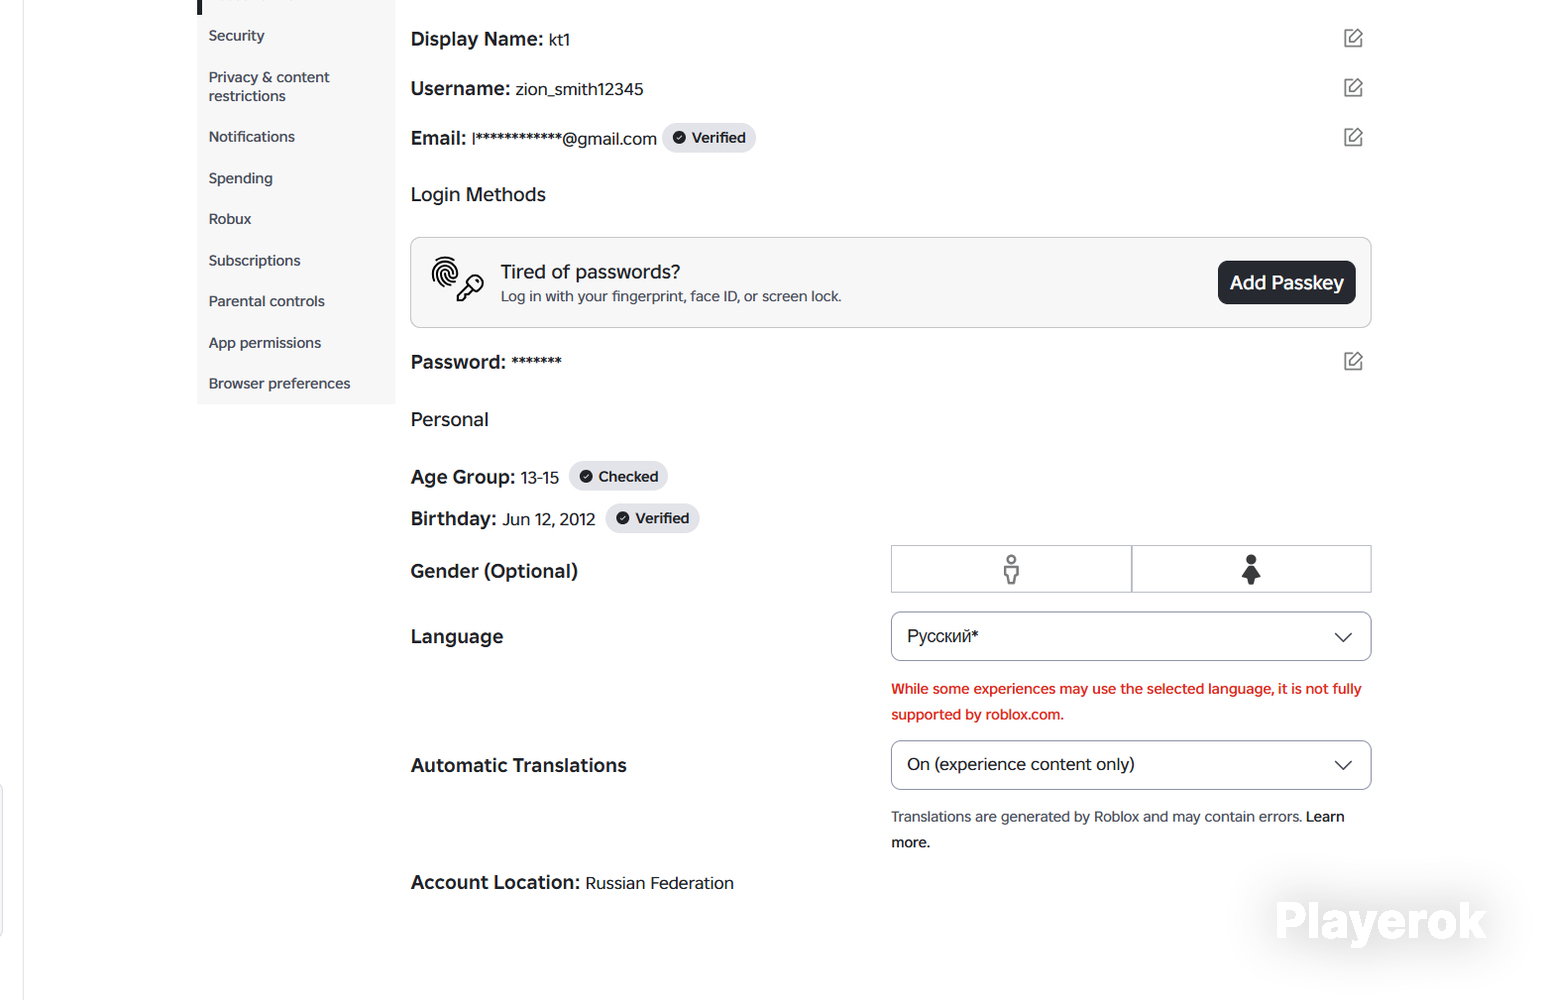The image size is (1541, 1000).
Task: Click the fingerprint passkey icon
Action: [457, 279]
